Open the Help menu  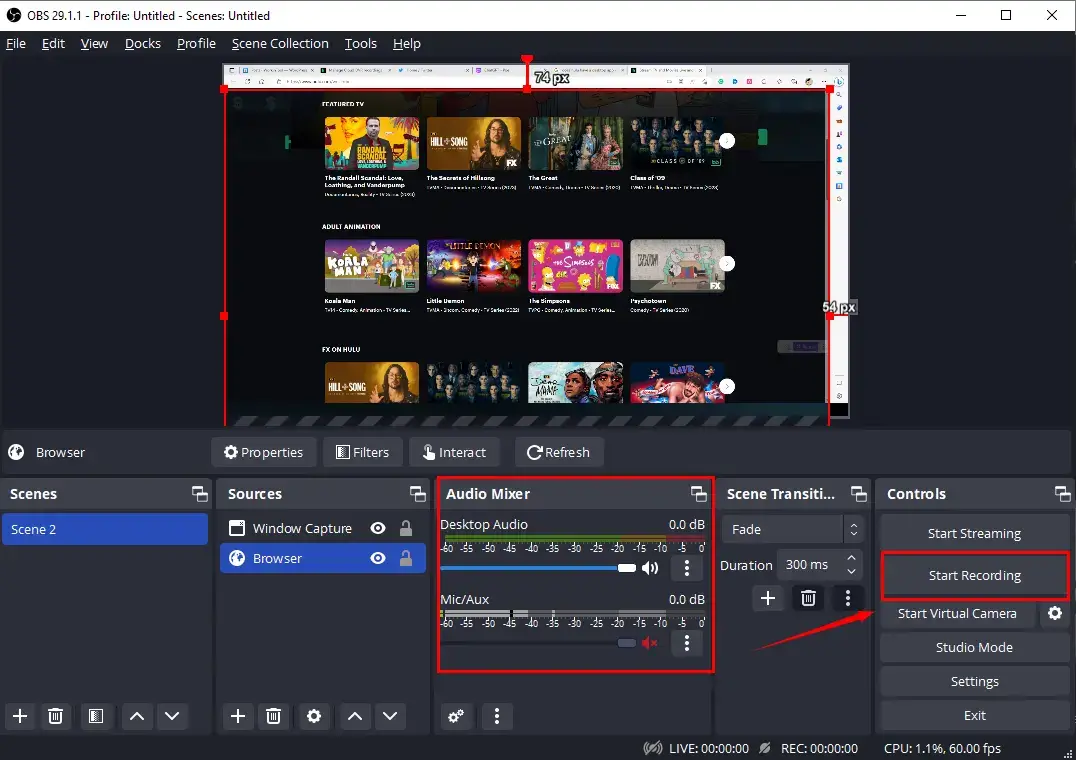(406, 43)
